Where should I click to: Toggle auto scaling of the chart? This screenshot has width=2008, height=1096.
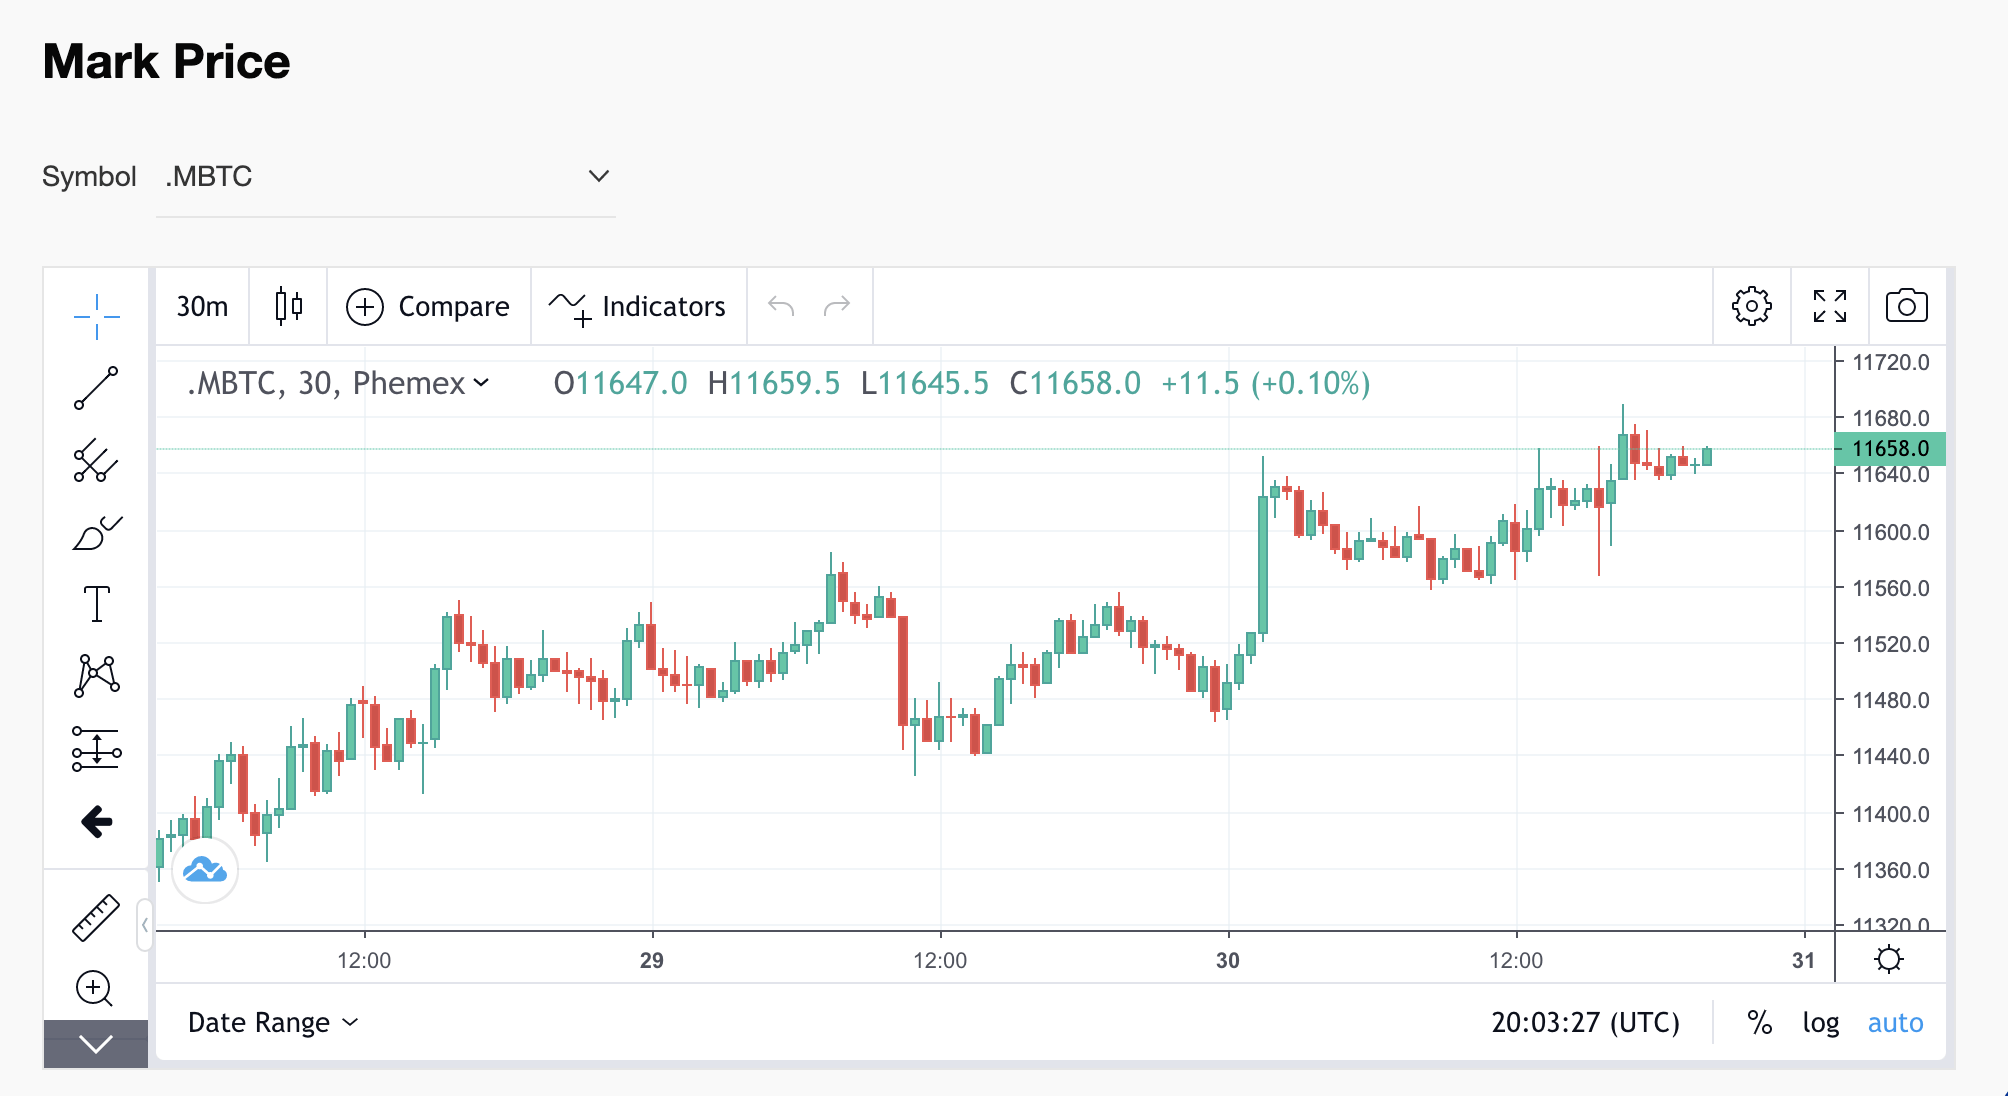click(1894, 1022)
